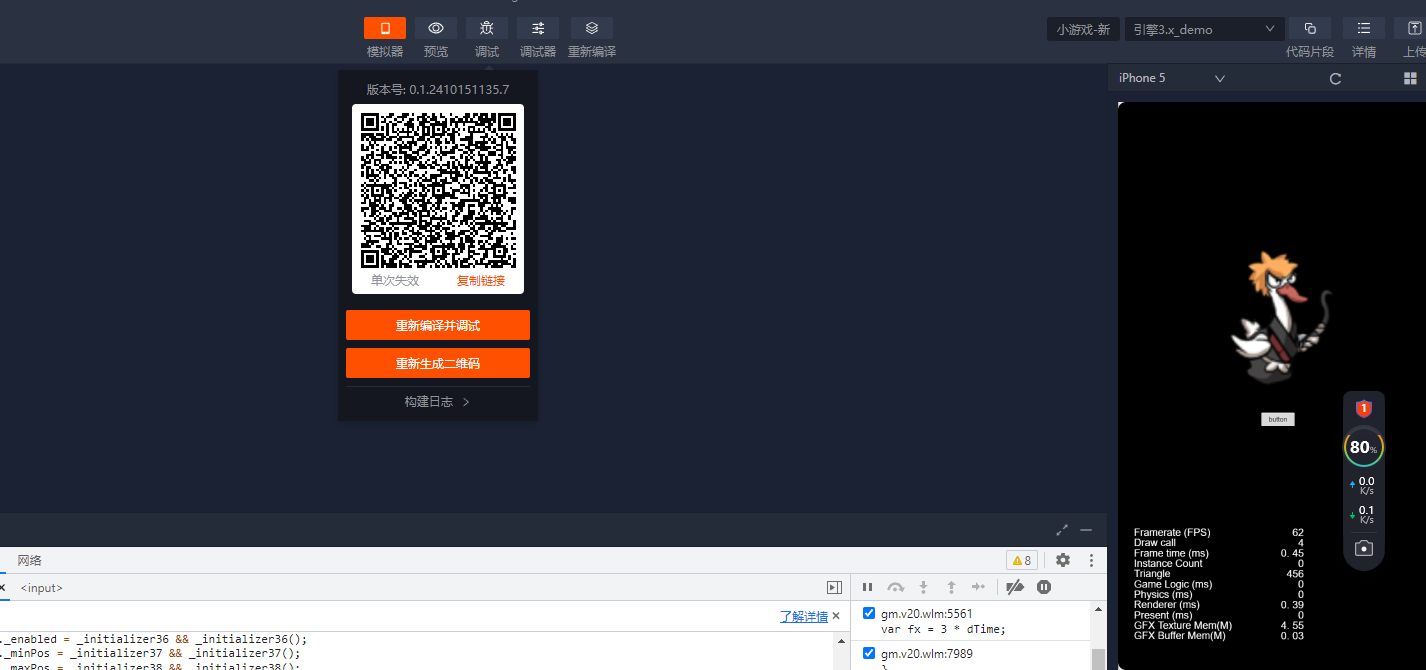Click the 版本号 version number text
Screen dimensions: 1426x670
click(x=438, y=89)
